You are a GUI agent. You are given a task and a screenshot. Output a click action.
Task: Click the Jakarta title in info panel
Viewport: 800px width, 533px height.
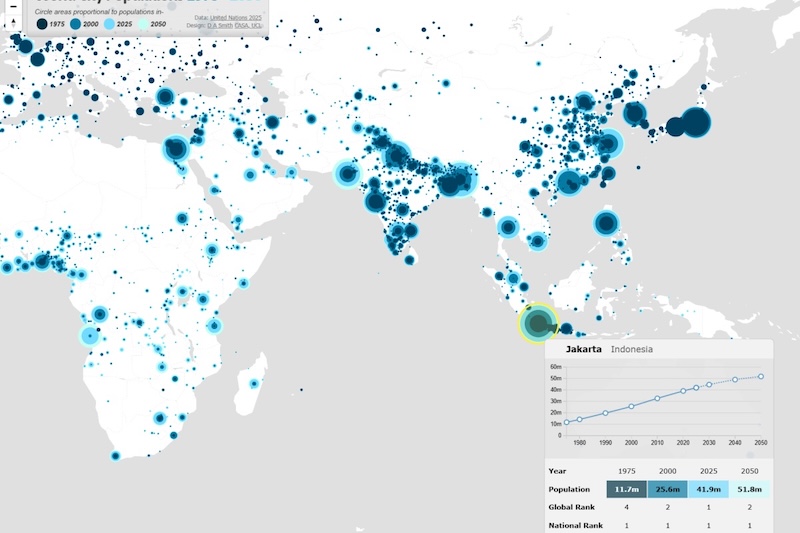(584, 349)
